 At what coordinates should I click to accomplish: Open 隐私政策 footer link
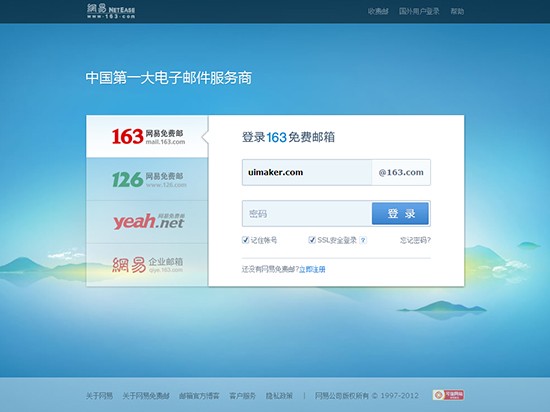pyautogui.click(x=279, y=396)
